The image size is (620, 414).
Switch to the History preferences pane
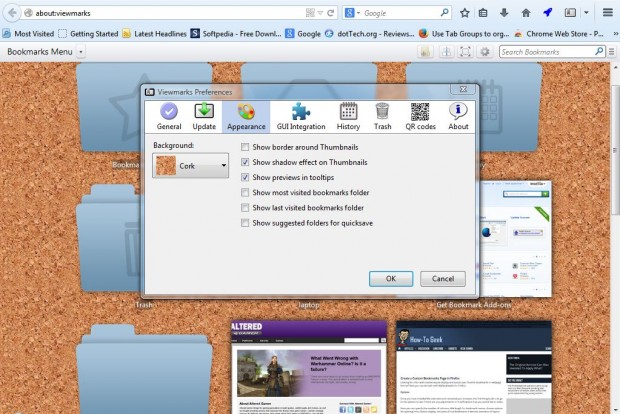tap(348, 117)
